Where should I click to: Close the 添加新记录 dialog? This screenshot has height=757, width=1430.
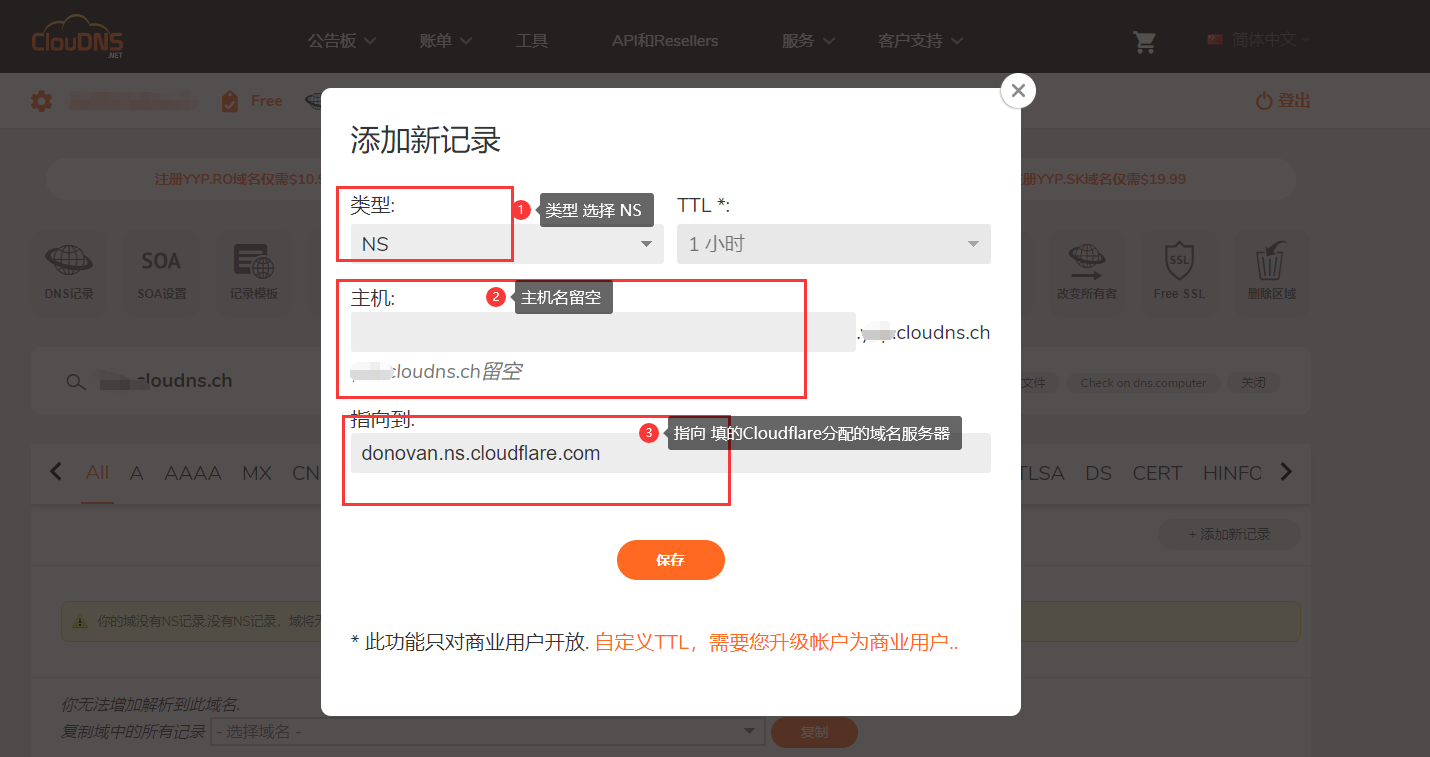(1018, 91)
